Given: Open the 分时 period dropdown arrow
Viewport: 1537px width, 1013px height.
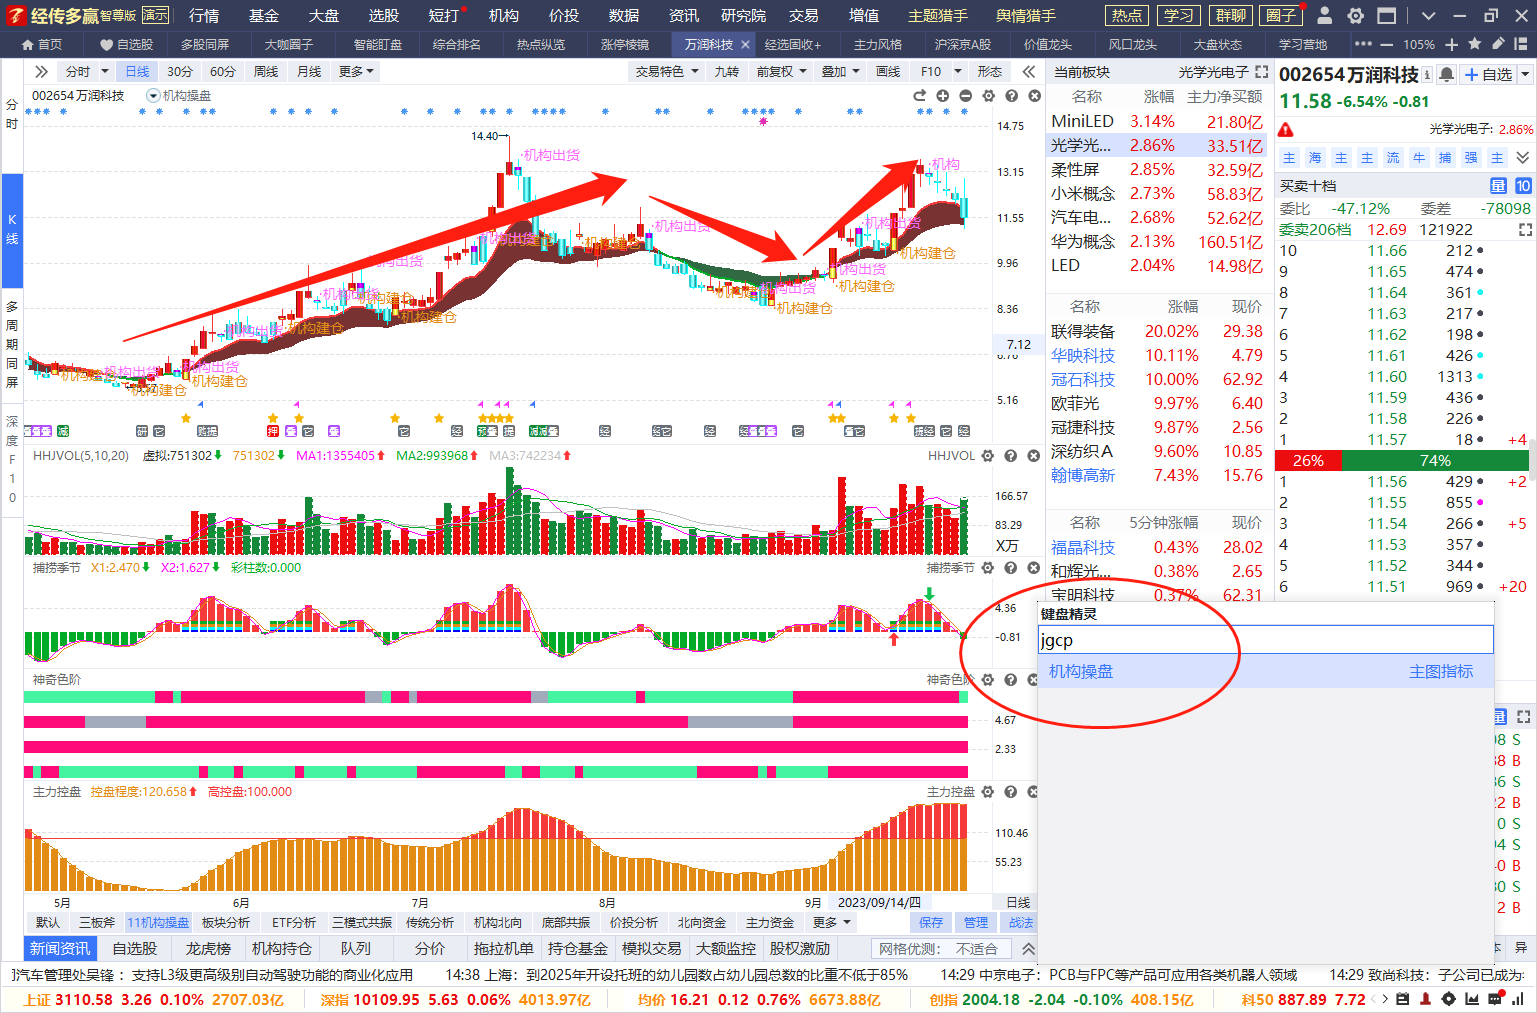Looking at the screenshot, I should click(105, 72).
